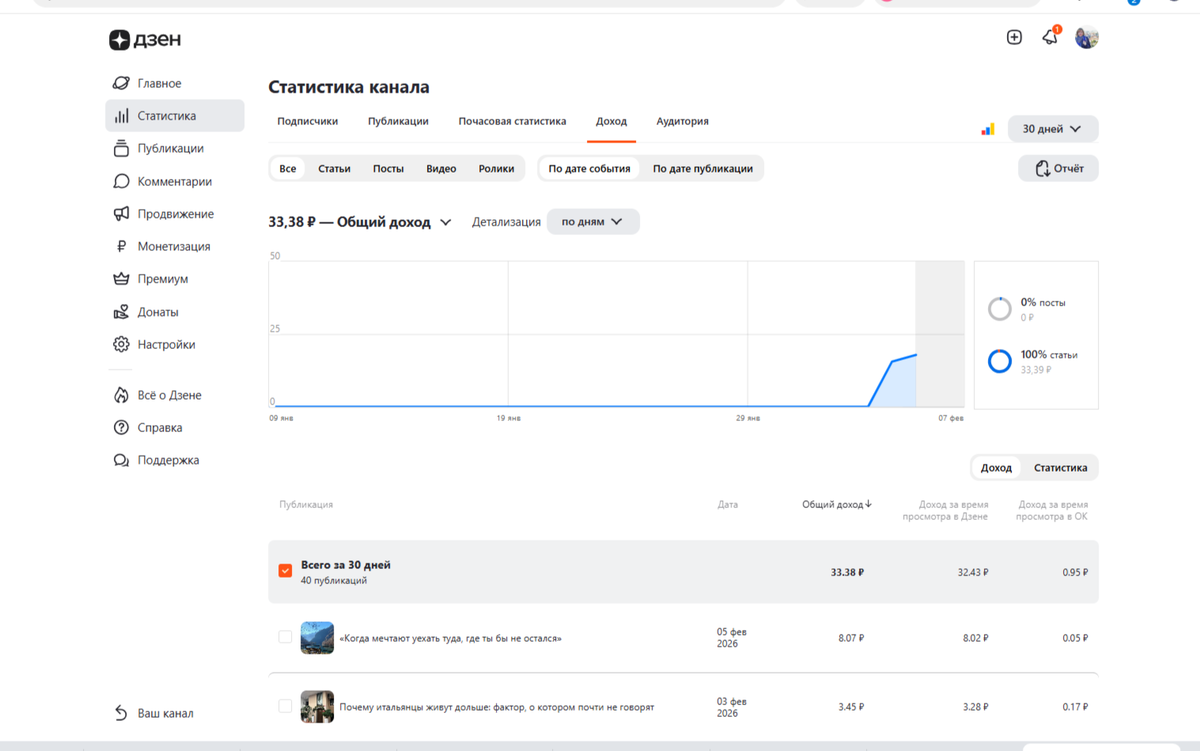Open the profile avatar menu
Viewport: 1200px width, 751px height.
1087,38
